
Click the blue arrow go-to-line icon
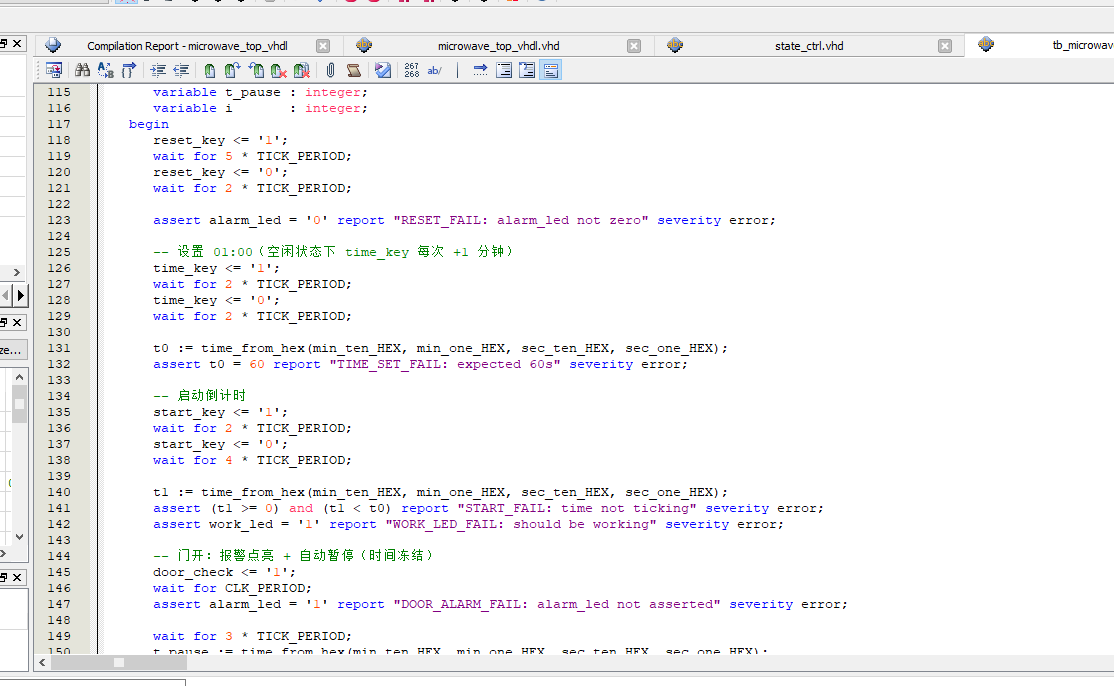[x=480, y=70]
